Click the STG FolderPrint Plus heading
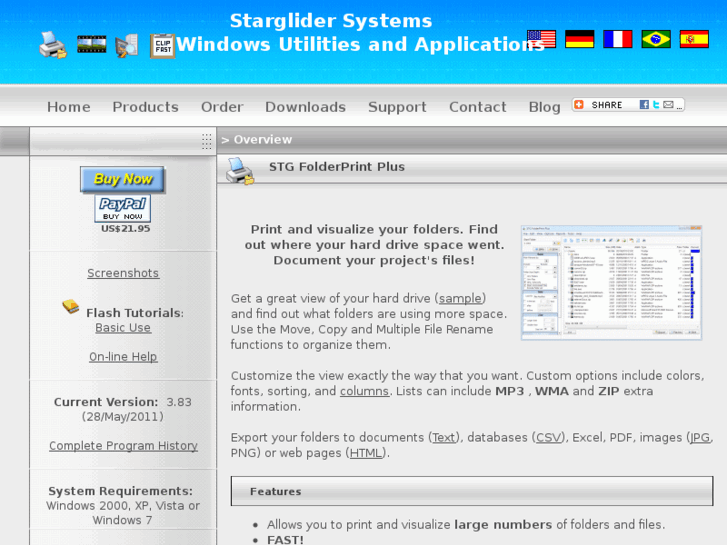Image resolution: width=727 pixels, height=545 pixels. tap(337, 167)
